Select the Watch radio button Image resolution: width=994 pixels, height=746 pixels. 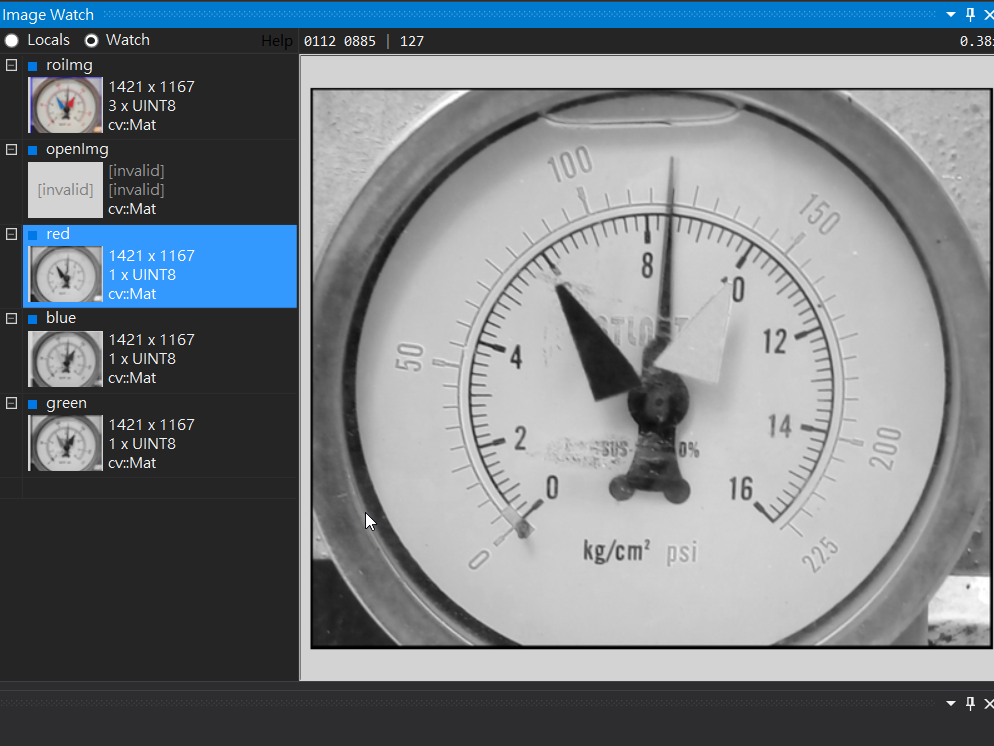pyautogui.click(x=91, y=41)
